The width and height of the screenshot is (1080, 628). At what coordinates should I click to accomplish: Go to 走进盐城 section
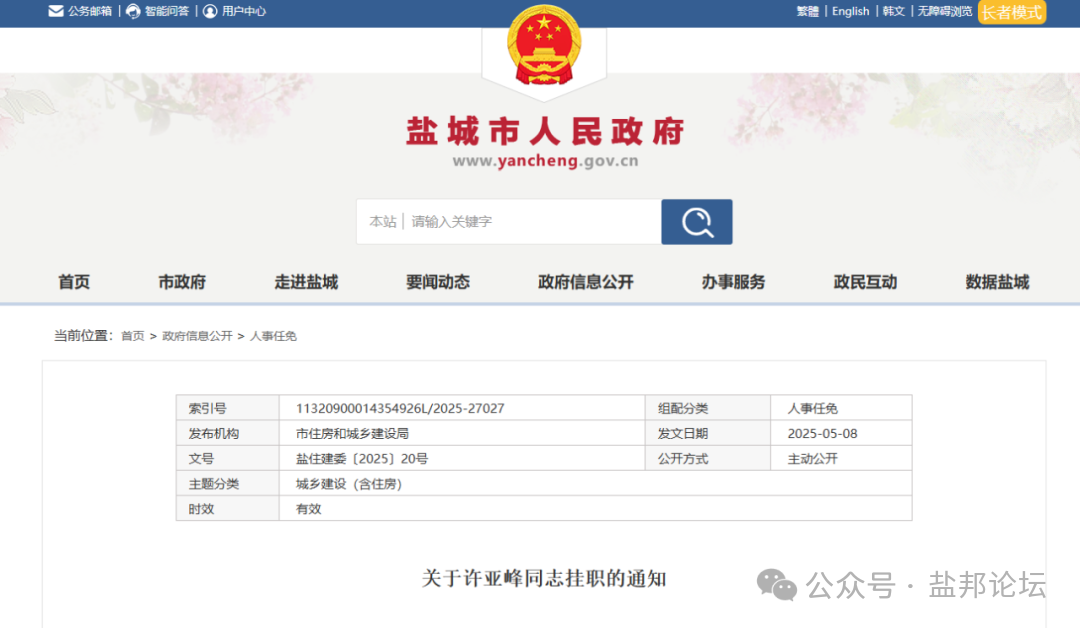coord(306,282)
